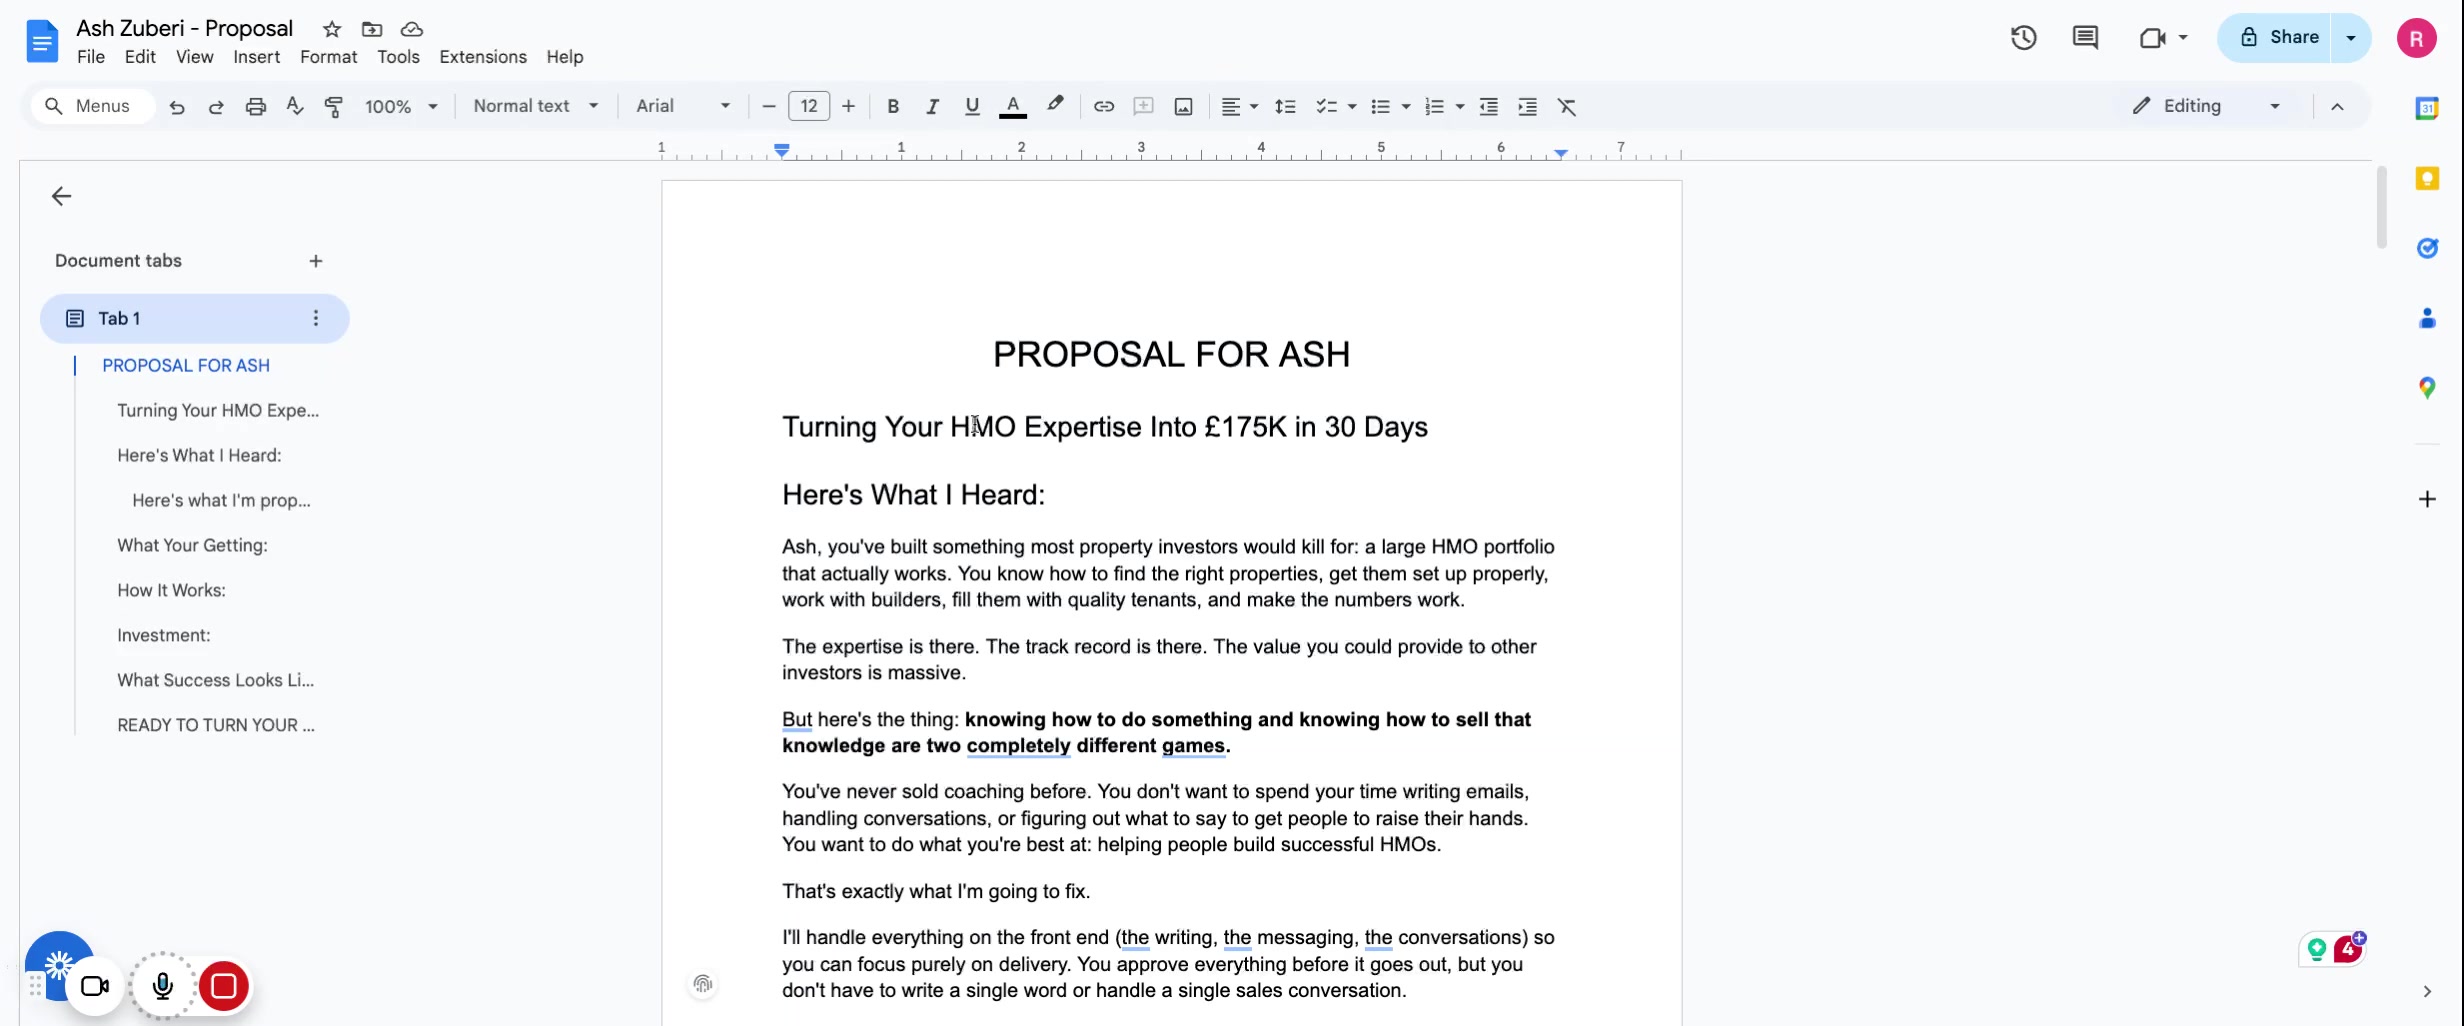Open the text color picker

1012,107
